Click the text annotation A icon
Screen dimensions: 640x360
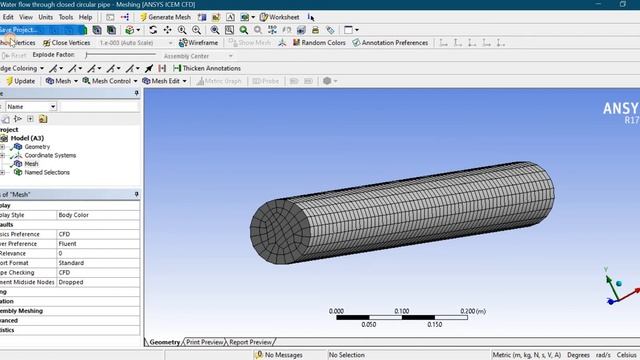pyautogui.click(x=230, y=17)
